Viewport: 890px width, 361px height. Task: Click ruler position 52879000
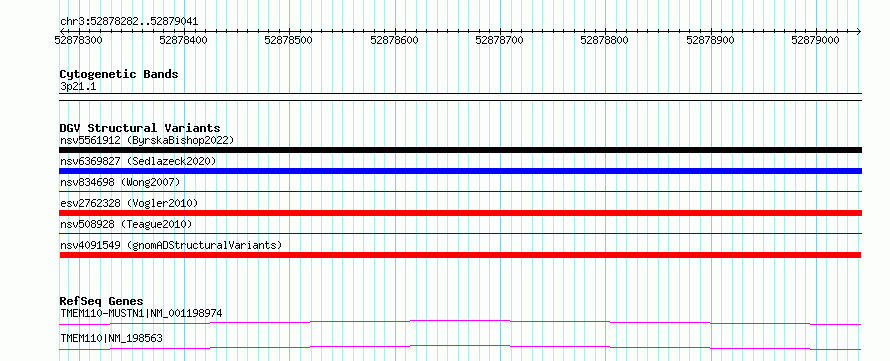(816, 40)
